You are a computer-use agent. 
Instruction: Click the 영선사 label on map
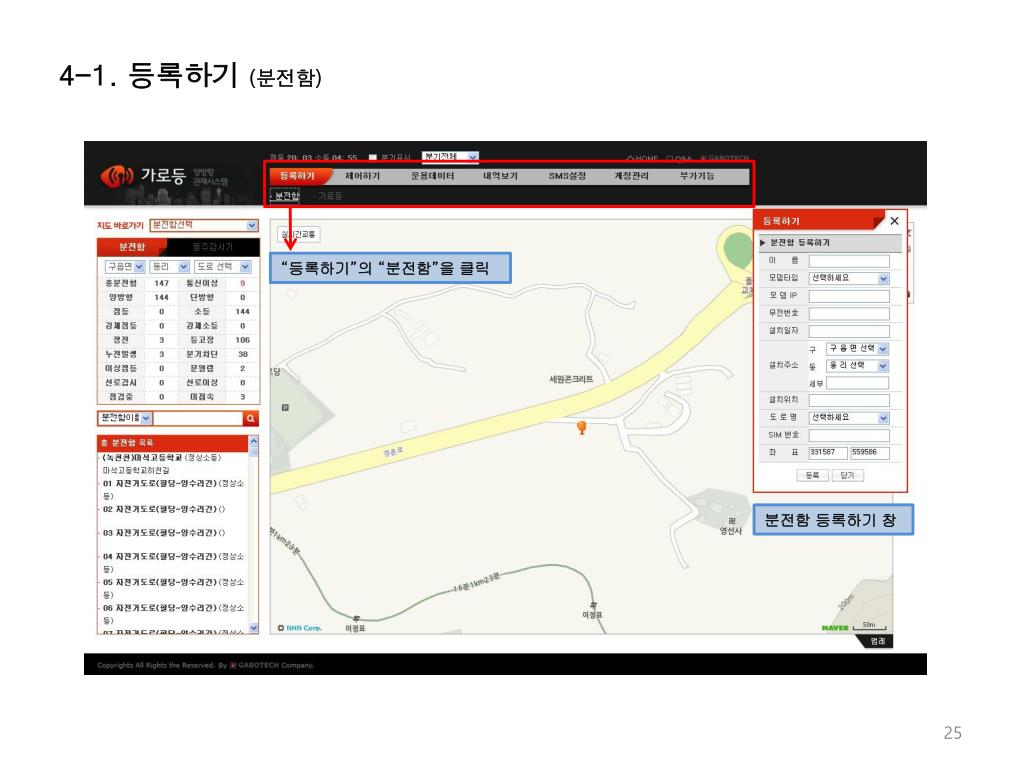(x=731, y=532)
